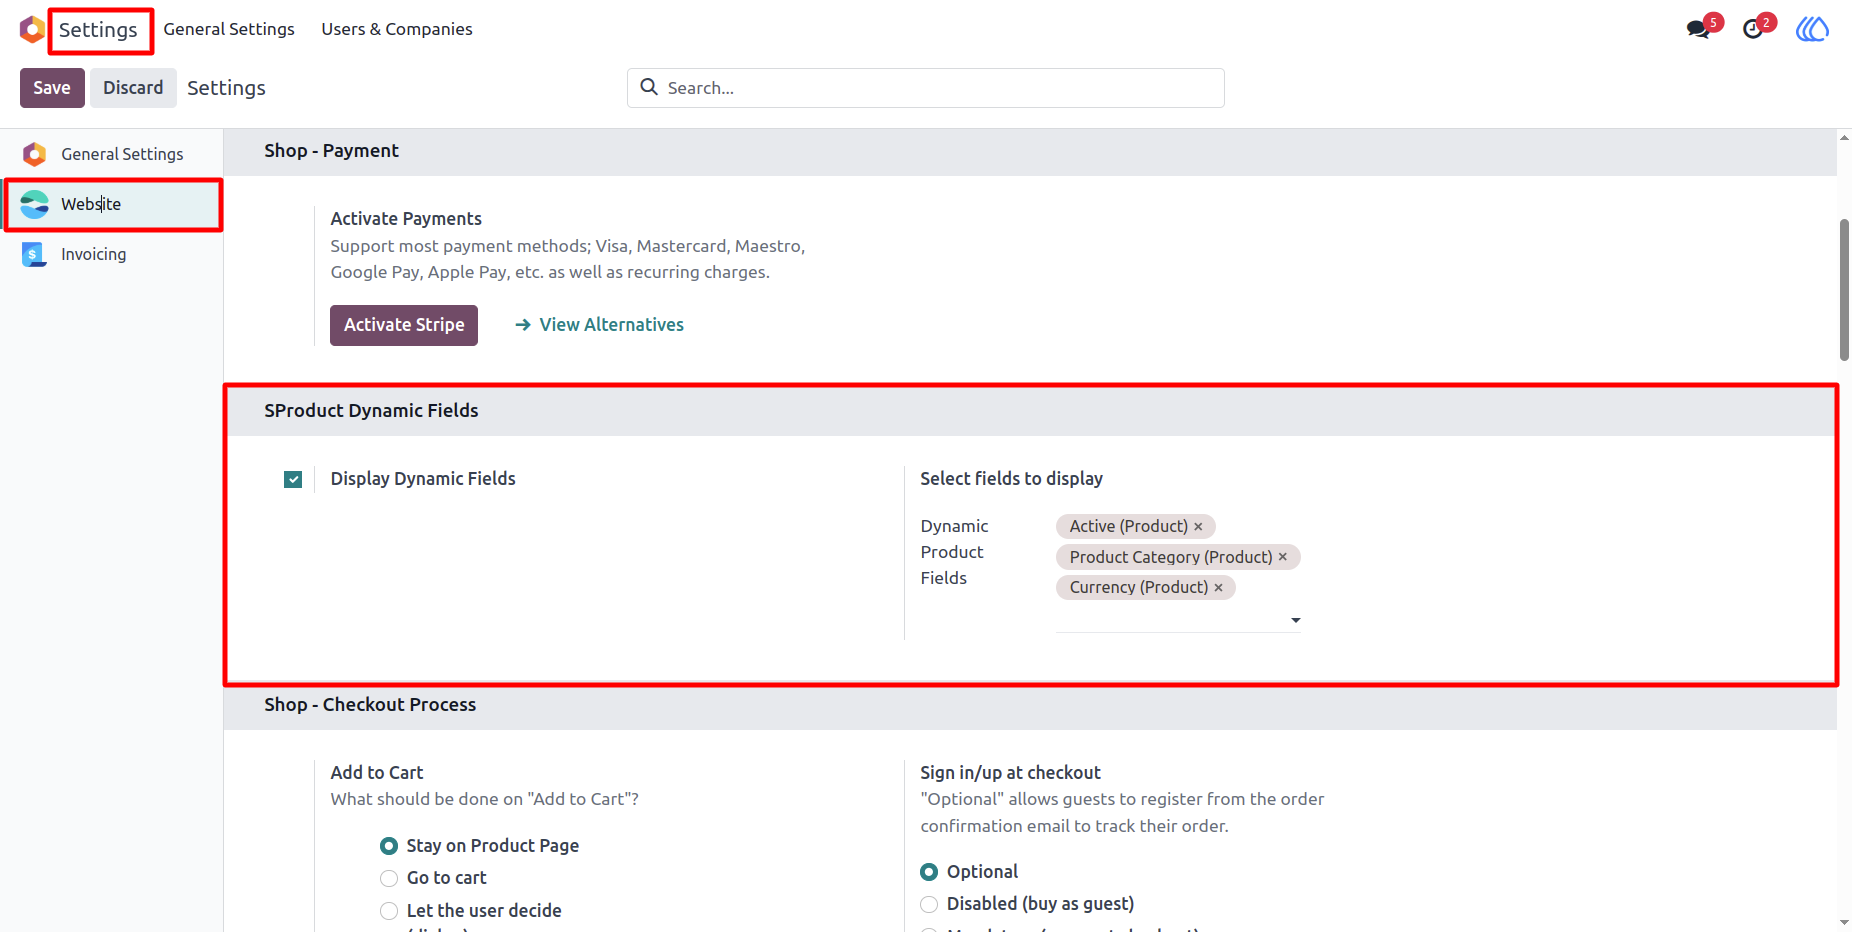Open the activities clock icon
1852x932 pixels.
click(1753, 29)
